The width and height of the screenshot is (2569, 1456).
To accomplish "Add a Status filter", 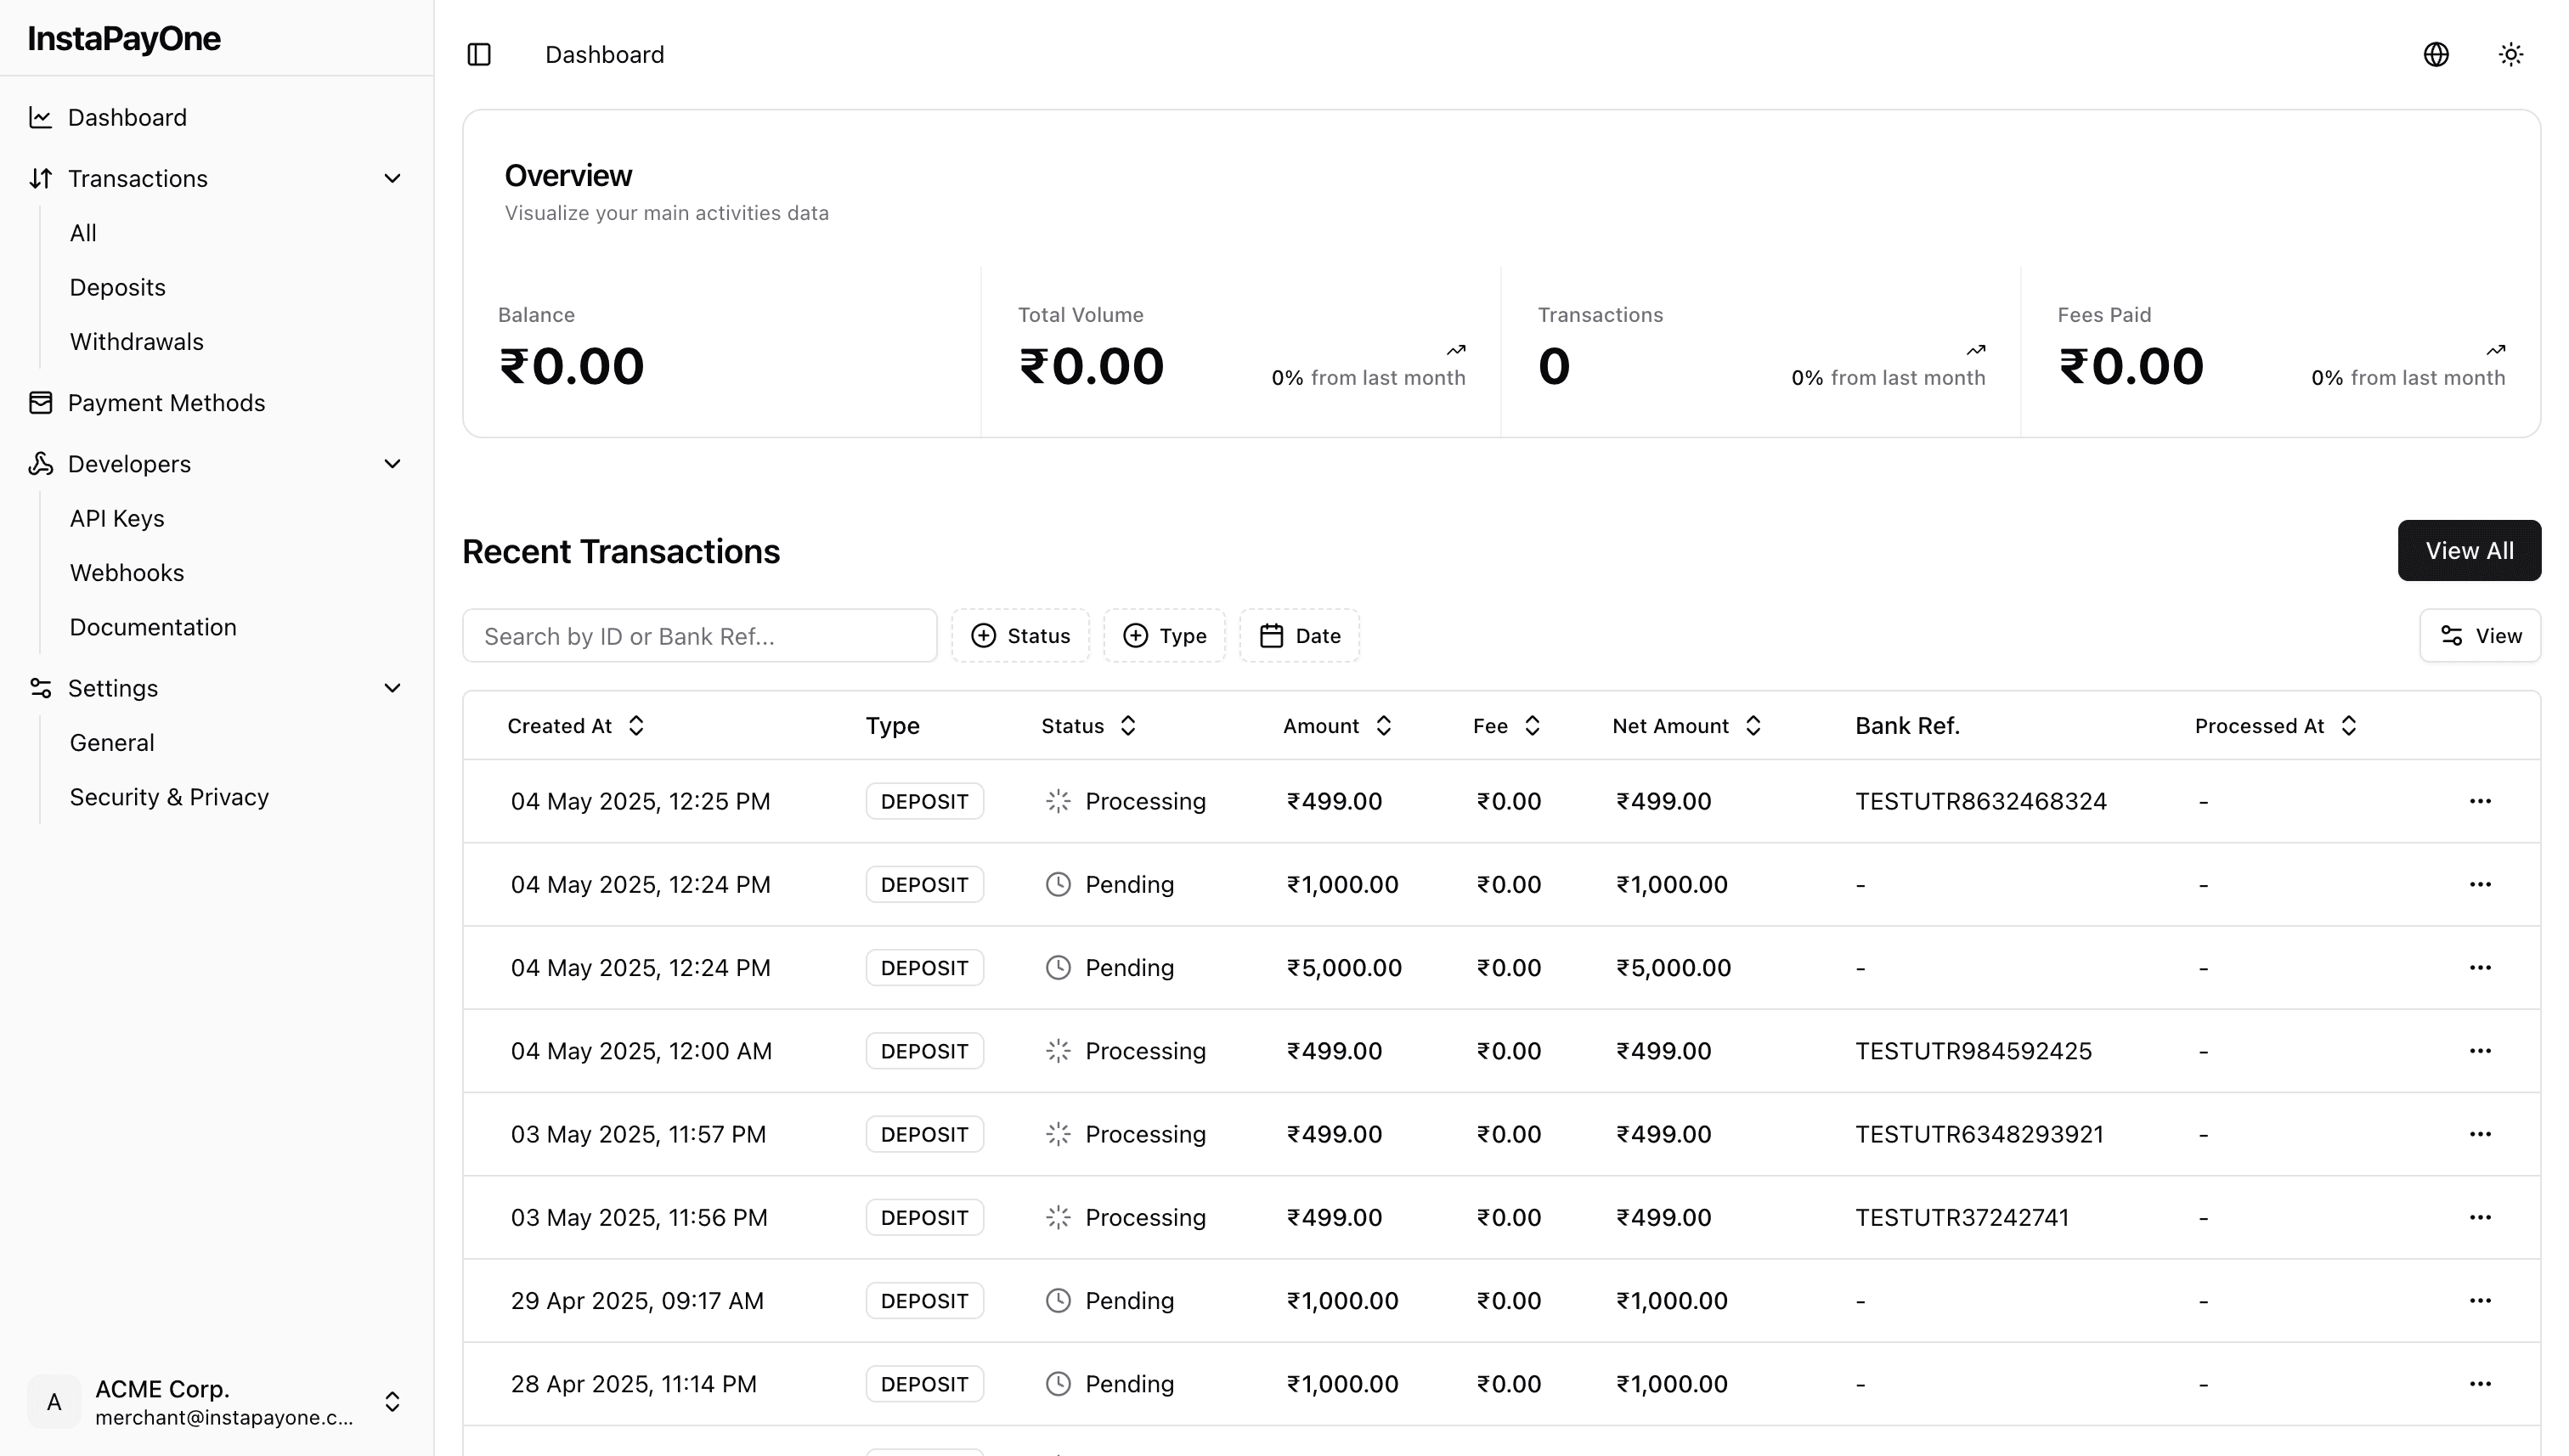I will (x=1020, y=636).
